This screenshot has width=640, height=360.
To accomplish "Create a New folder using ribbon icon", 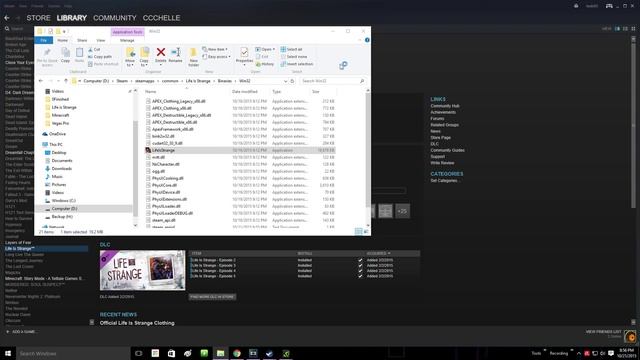I will point(193,53).
